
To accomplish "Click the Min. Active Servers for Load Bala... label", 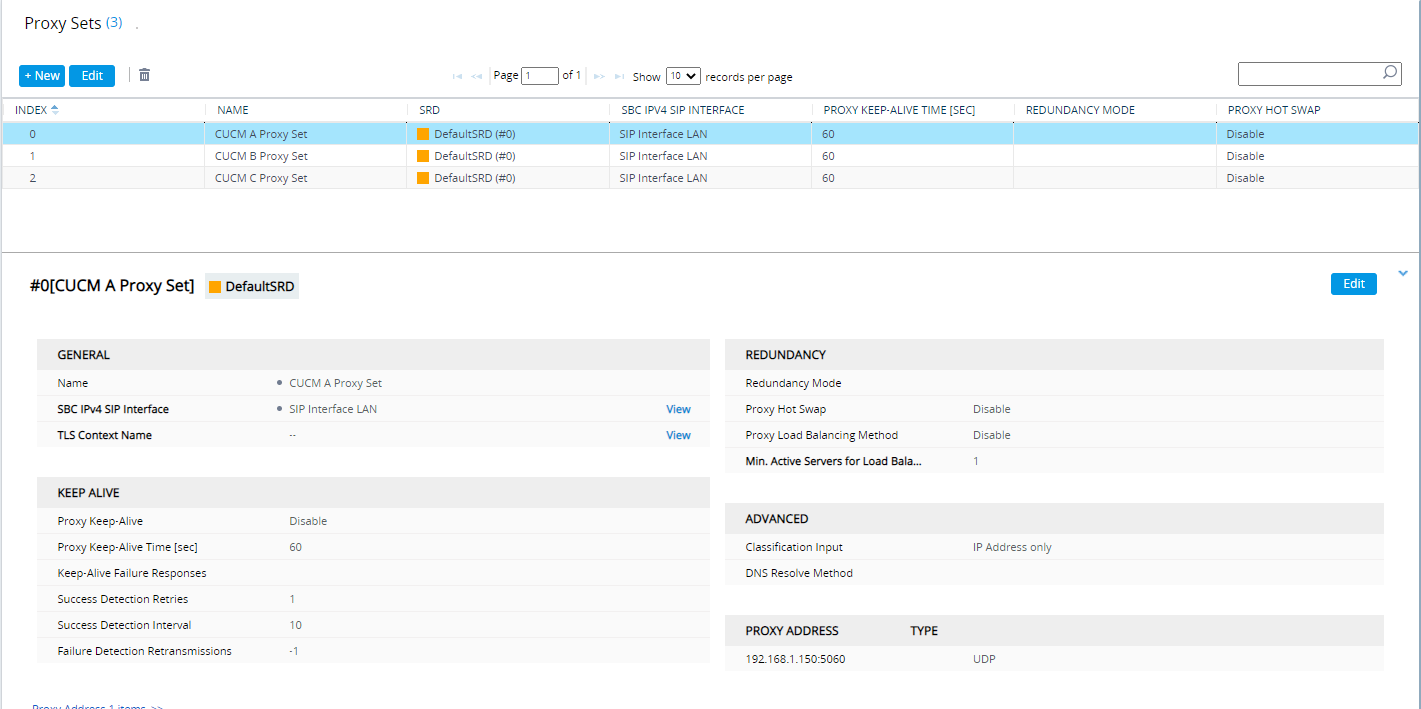I will coord(833,461).
